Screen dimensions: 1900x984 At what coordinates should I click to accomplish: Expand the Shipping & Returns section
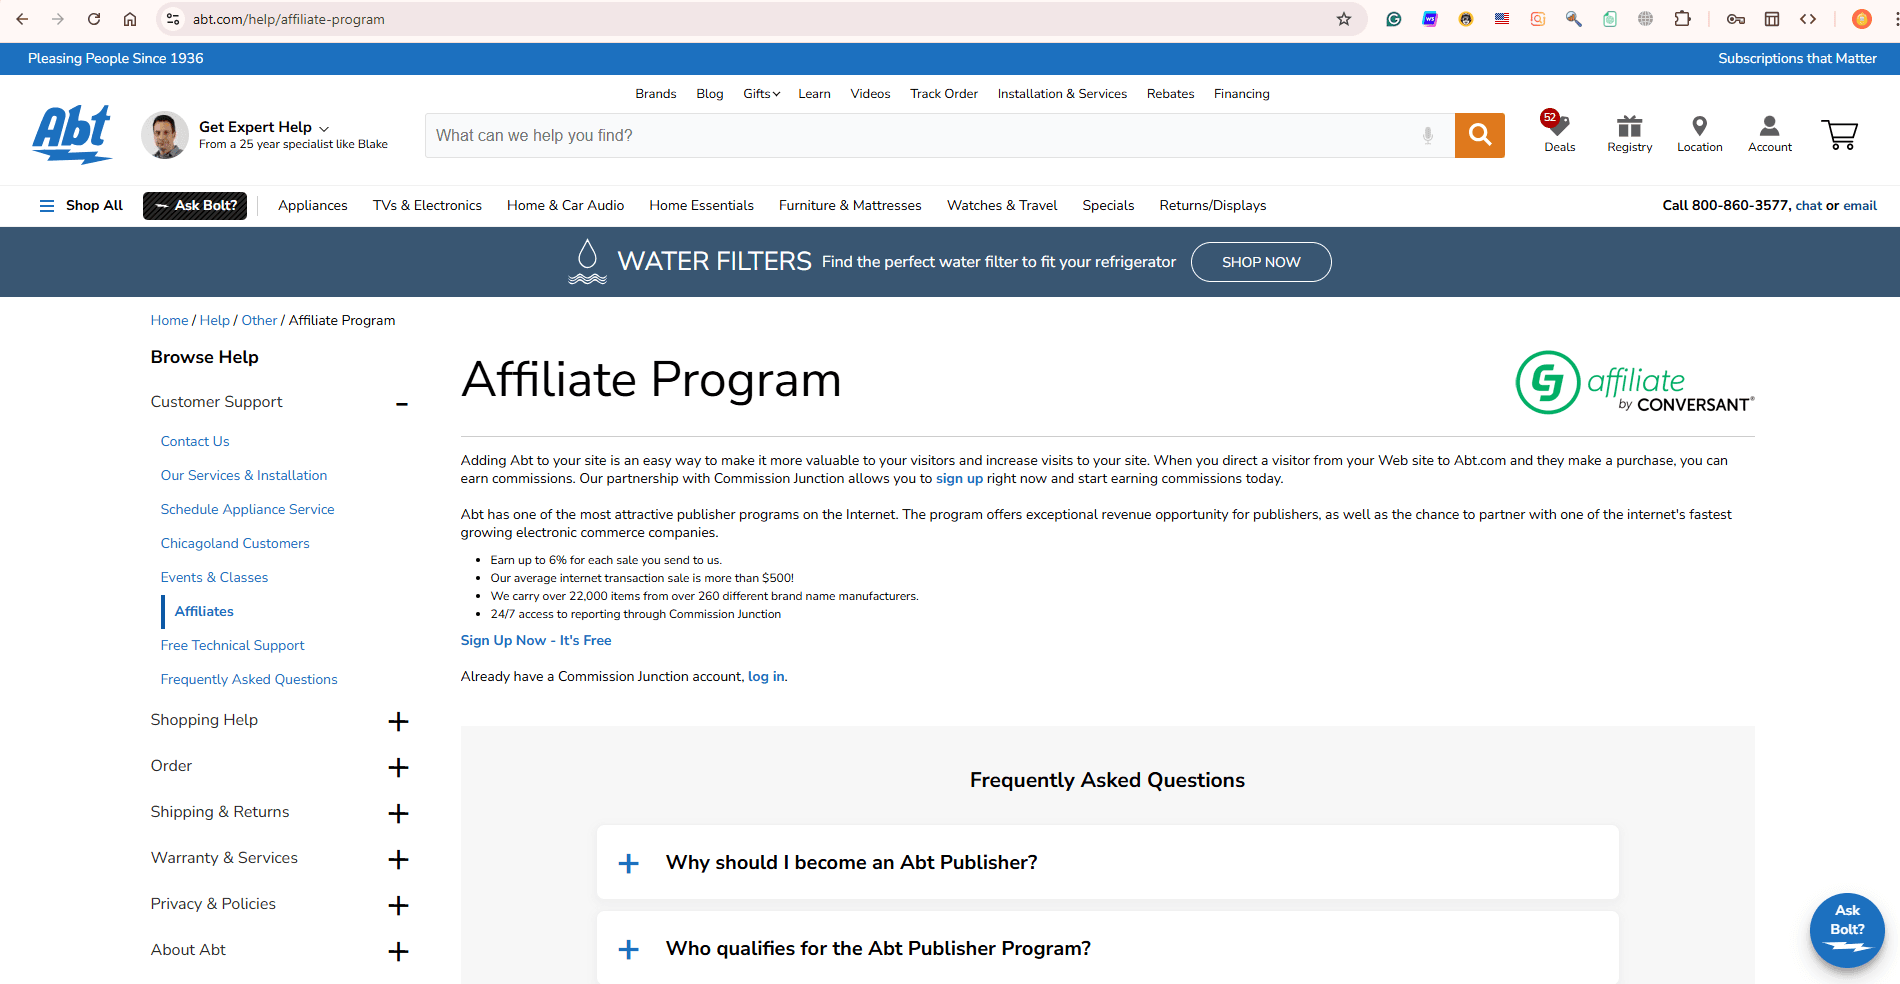(398, 813)
